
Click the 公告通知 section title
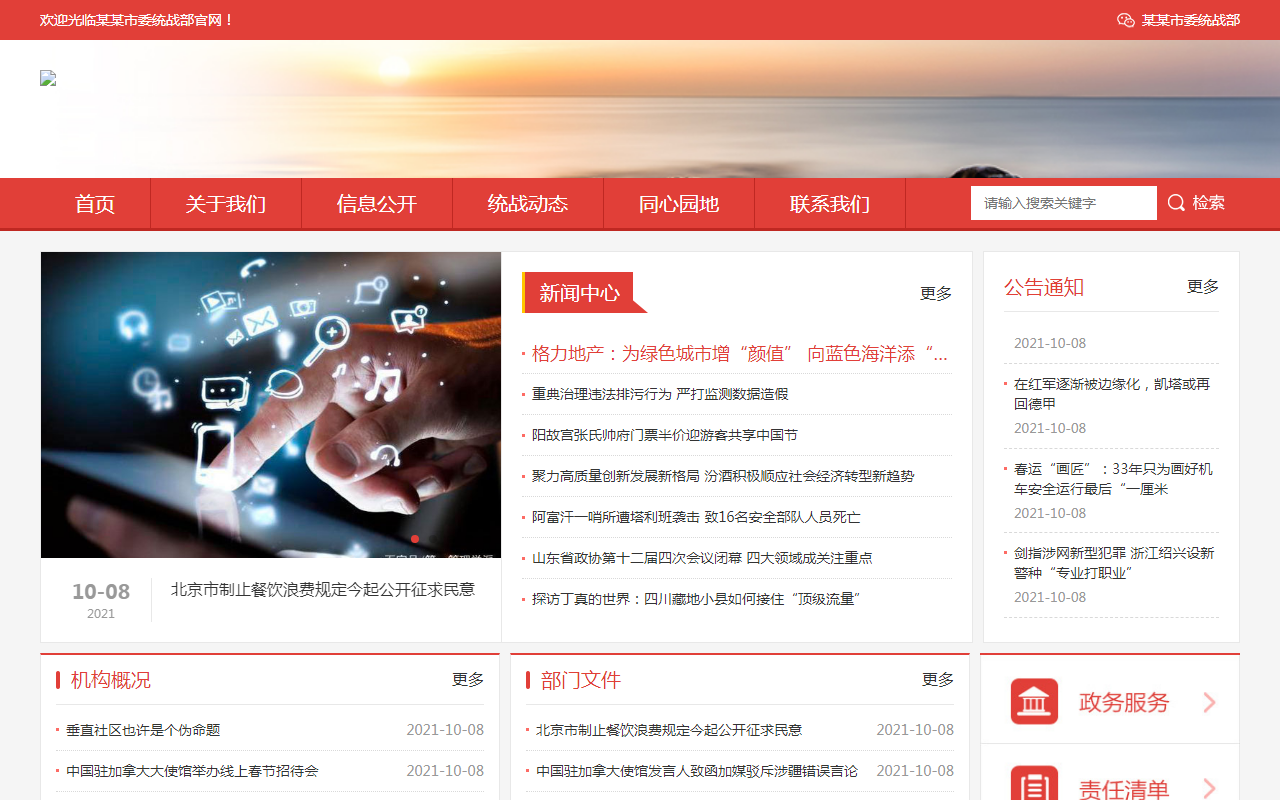(x=1044, y=287)
